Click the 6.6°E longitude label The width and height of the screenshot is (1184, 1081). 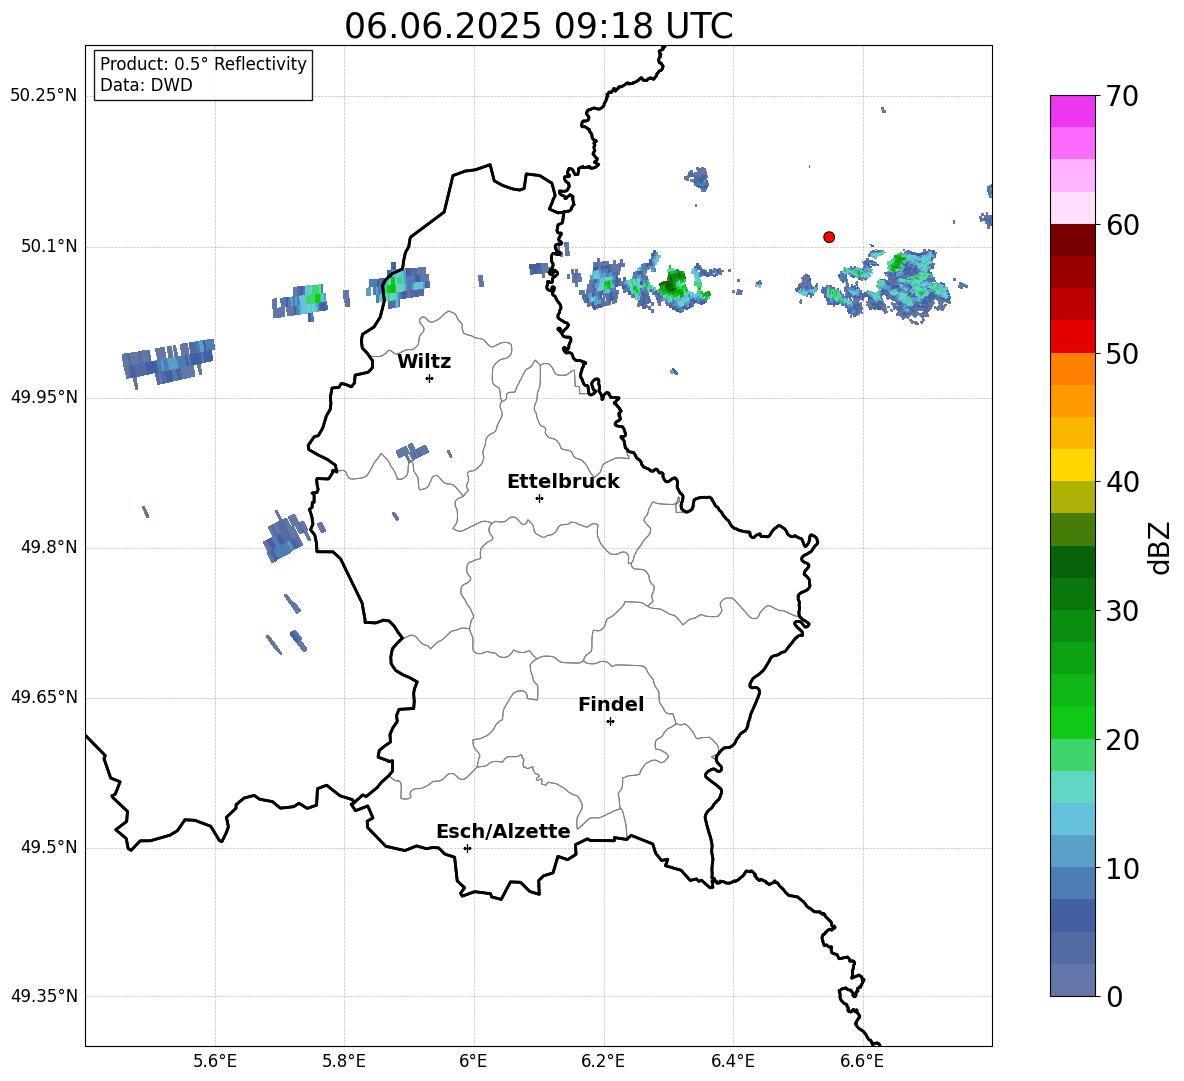(x=862, y=1061)
